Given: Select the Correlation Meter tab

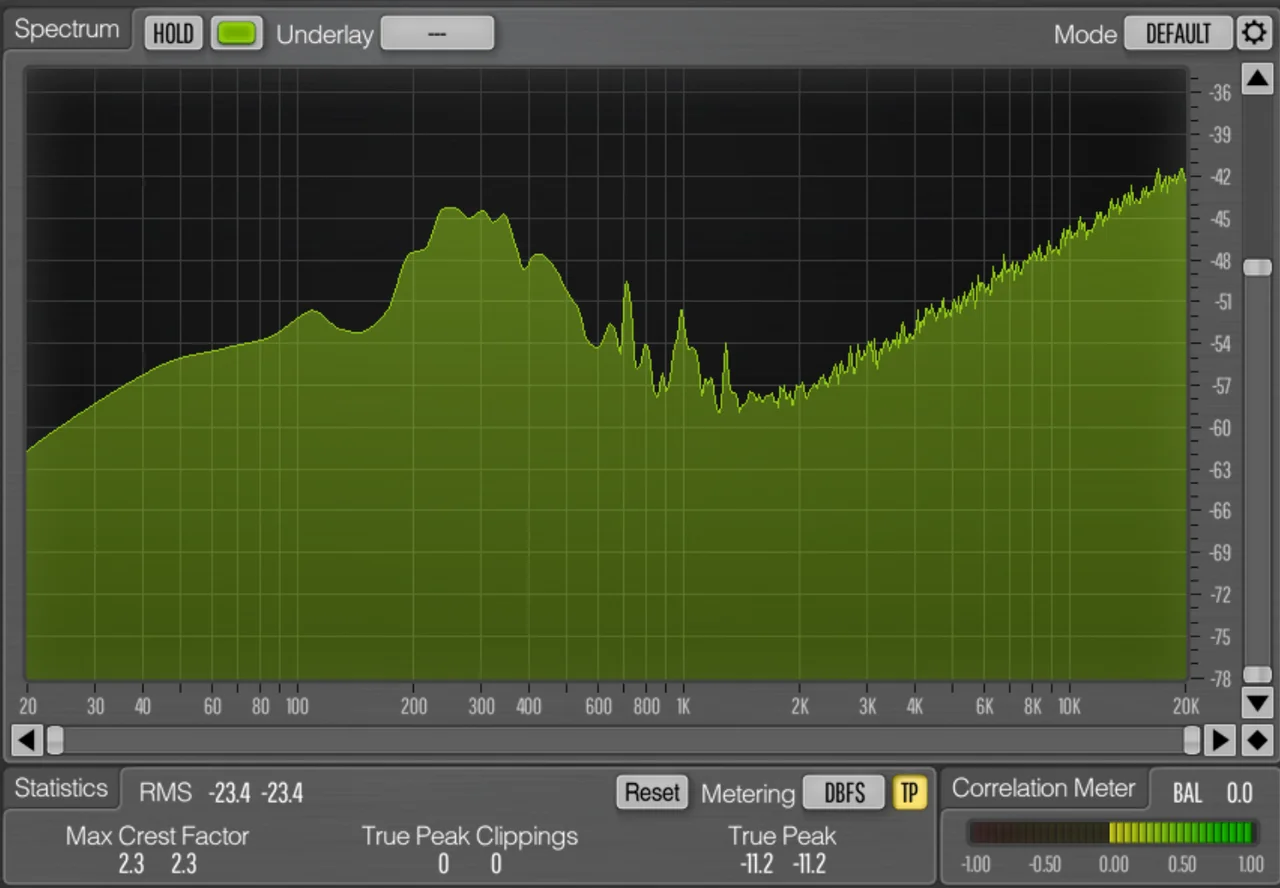Looking at the screenshot, I should coord(1043,788).
